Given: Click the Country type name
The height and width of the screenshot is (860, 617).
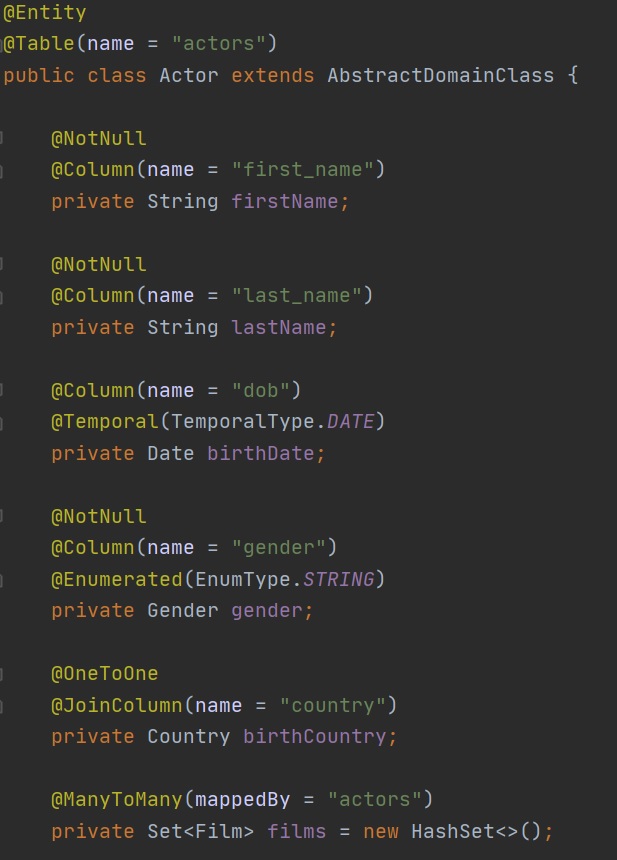Looking at the screenshot, I should (x=189, y=736).
